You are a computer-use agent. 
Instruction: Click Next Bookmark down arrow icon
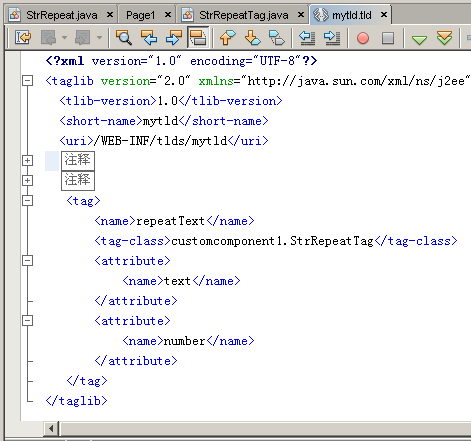252,37
